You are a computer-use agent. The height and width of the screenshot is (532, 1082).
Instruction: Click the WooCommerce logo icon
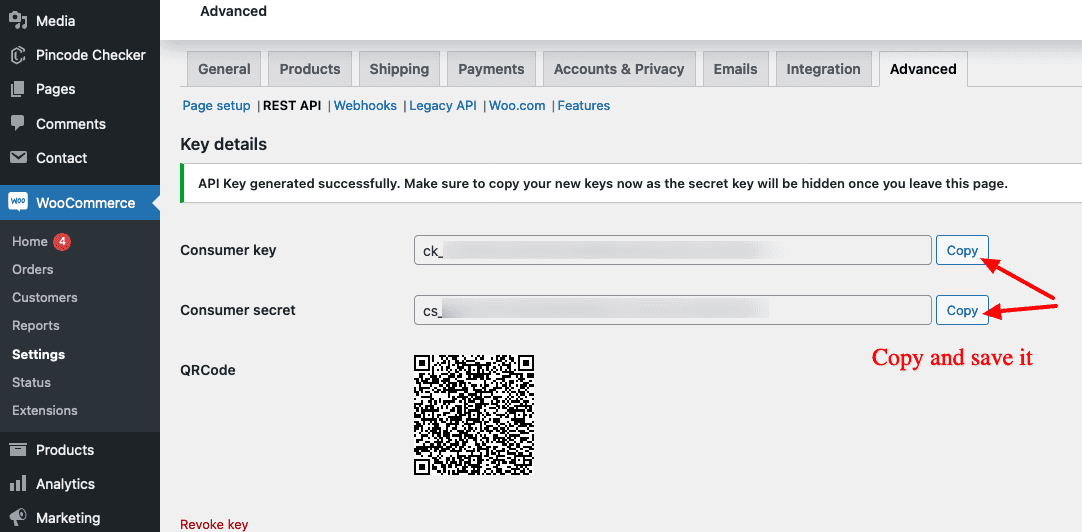pos(18,202)
